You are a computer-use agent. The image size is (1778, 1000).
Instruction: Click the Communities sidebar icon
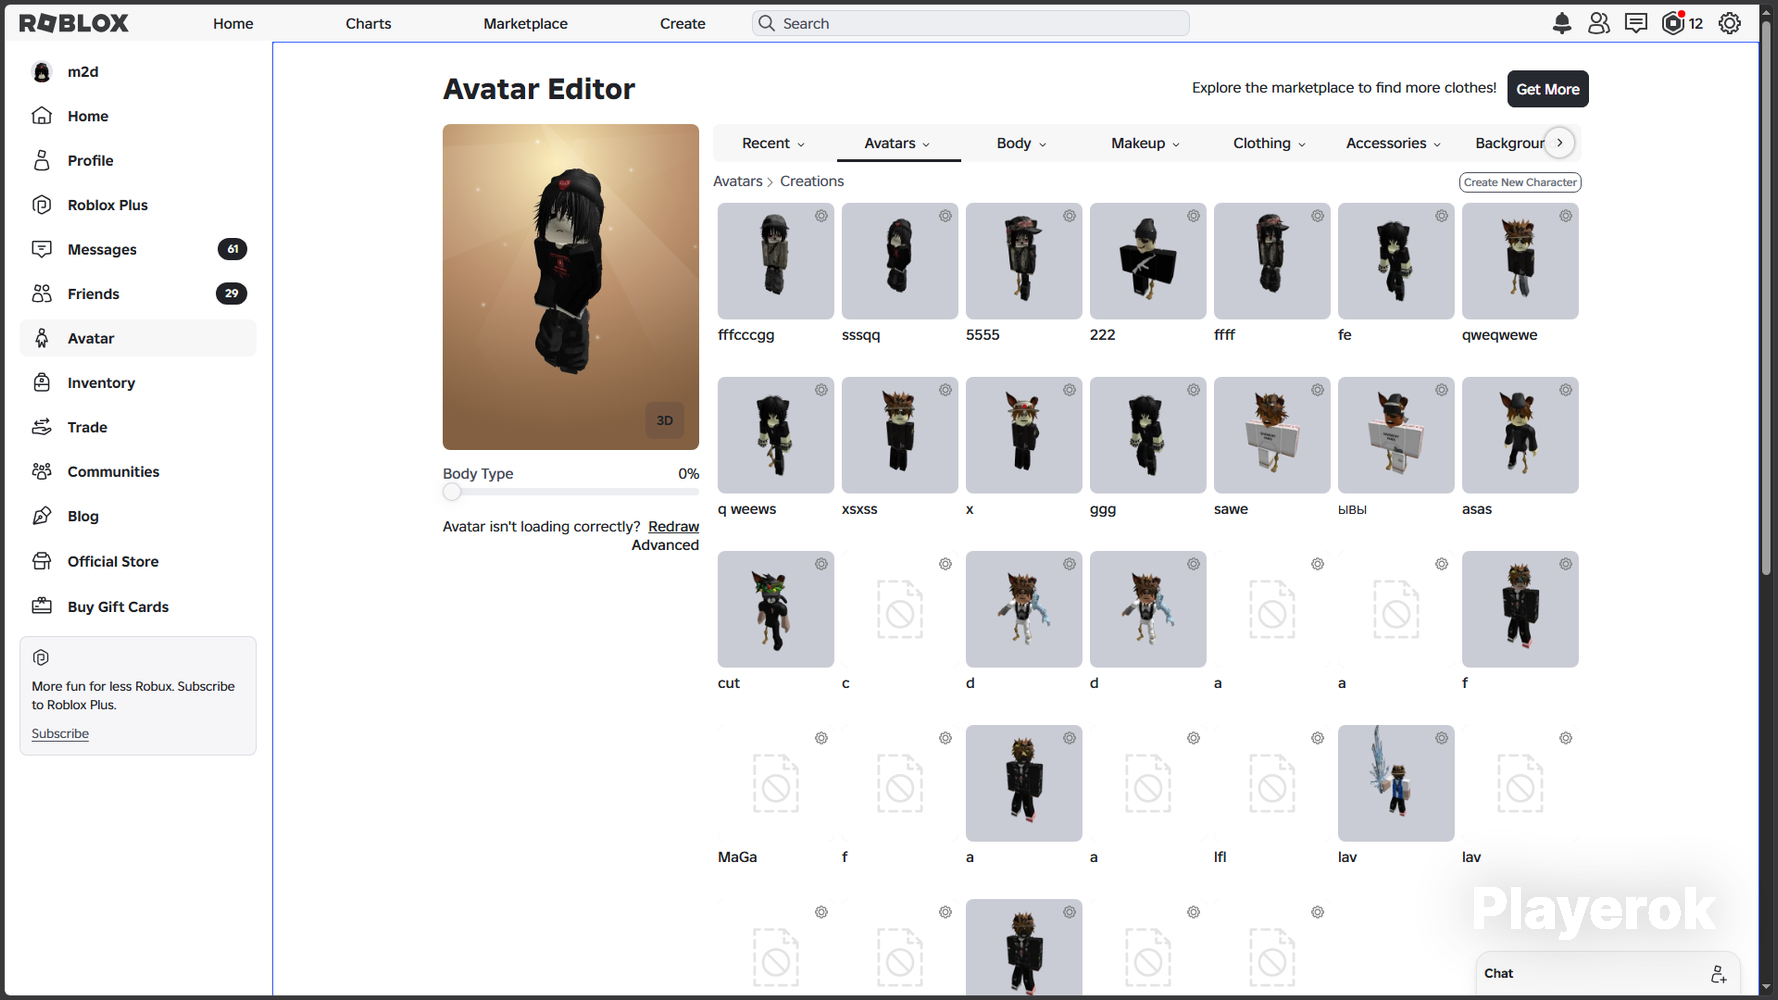coord(42,471)
